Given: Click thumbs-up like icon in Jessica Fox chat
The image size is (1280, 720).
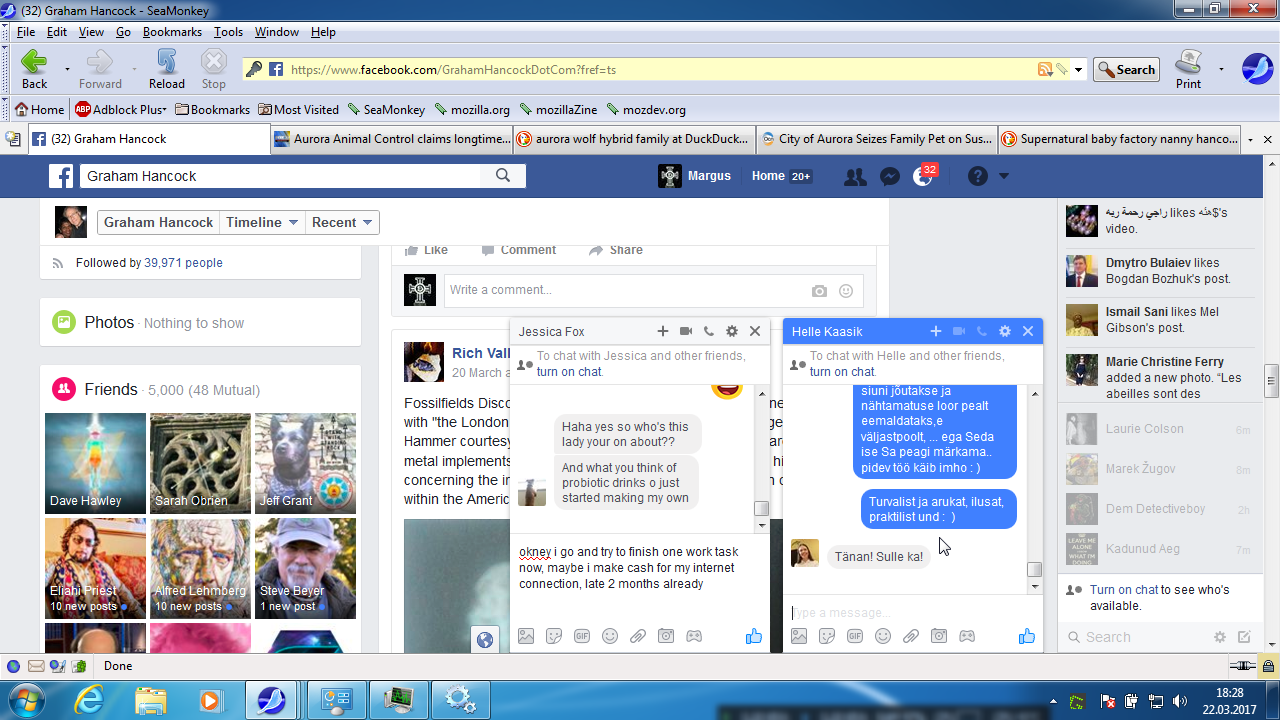Looking at the screenshot, I should [x=753, y=636].
